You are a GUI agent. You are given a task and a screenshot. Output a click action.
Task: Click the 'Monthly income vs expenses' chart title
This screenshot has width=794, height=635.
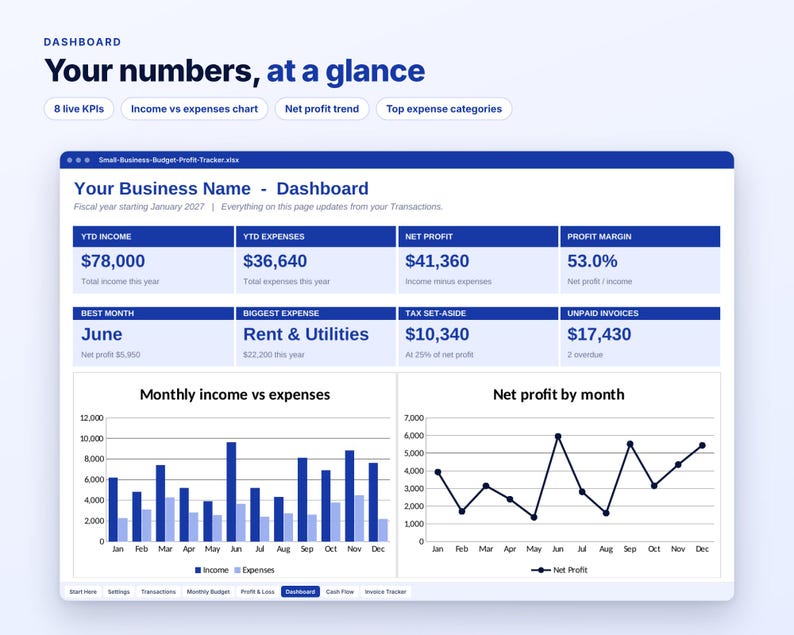click(x=235, y=394)
